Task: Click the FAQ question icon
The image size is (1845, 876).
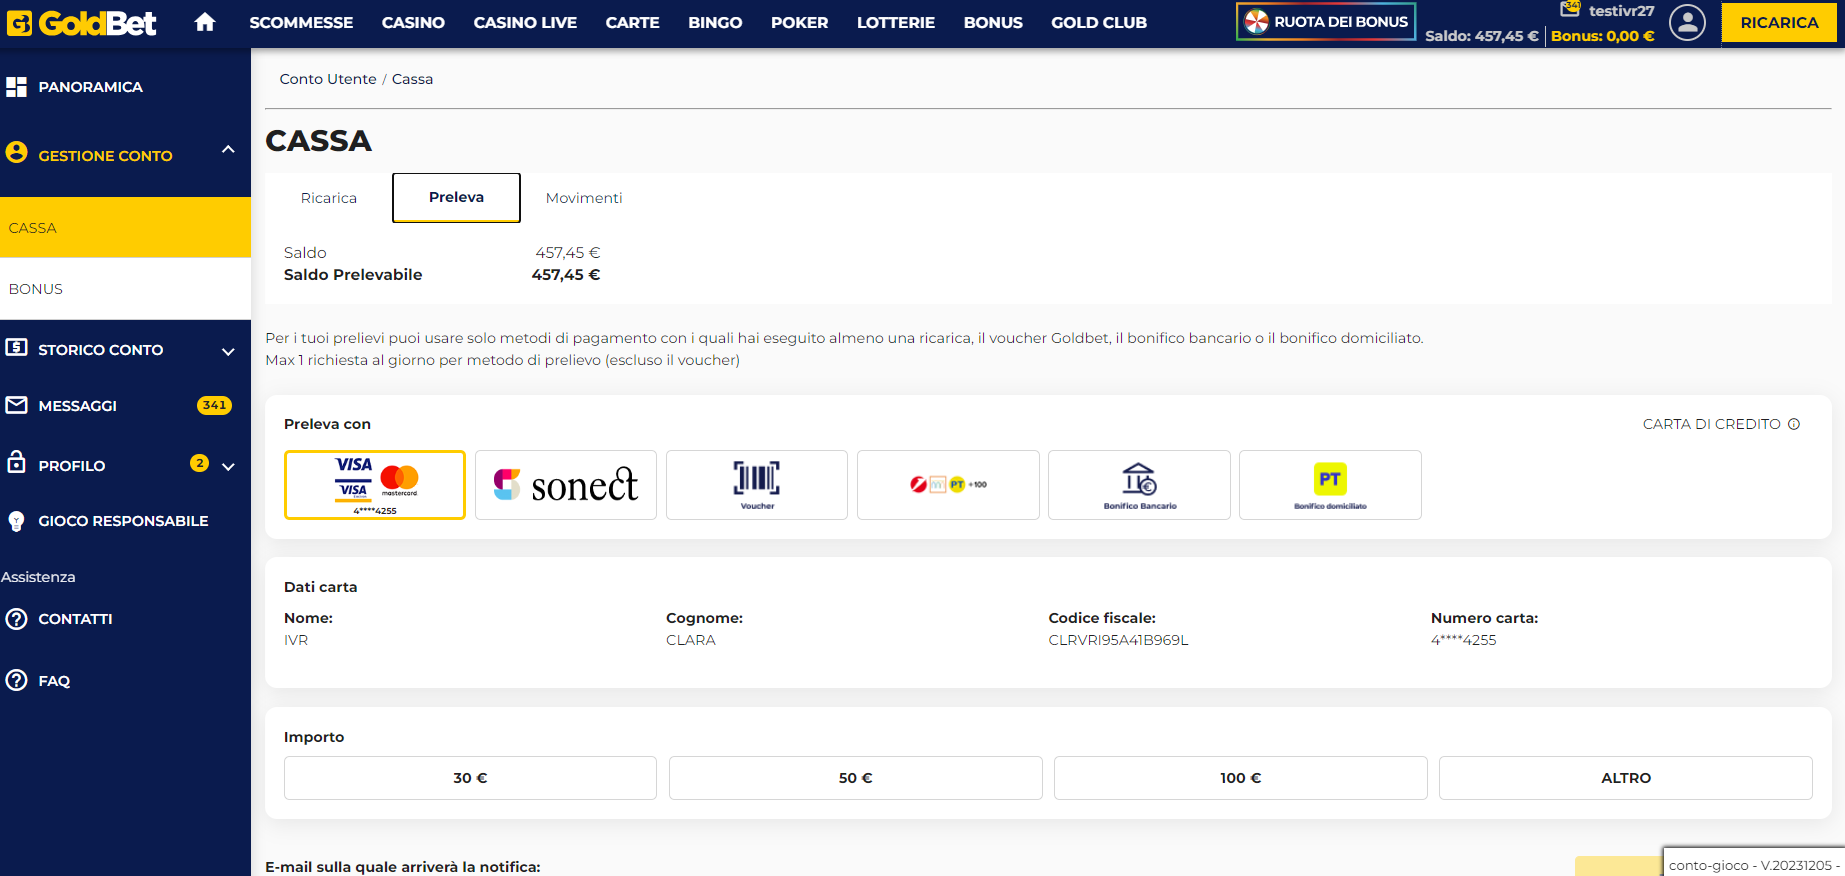Action: tap(16, 681)
